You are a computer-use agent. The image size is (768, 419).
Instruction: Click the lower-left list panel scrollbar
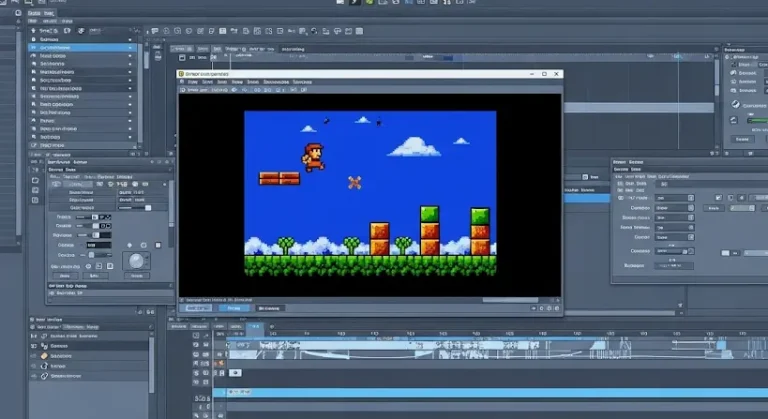(151, 363)
